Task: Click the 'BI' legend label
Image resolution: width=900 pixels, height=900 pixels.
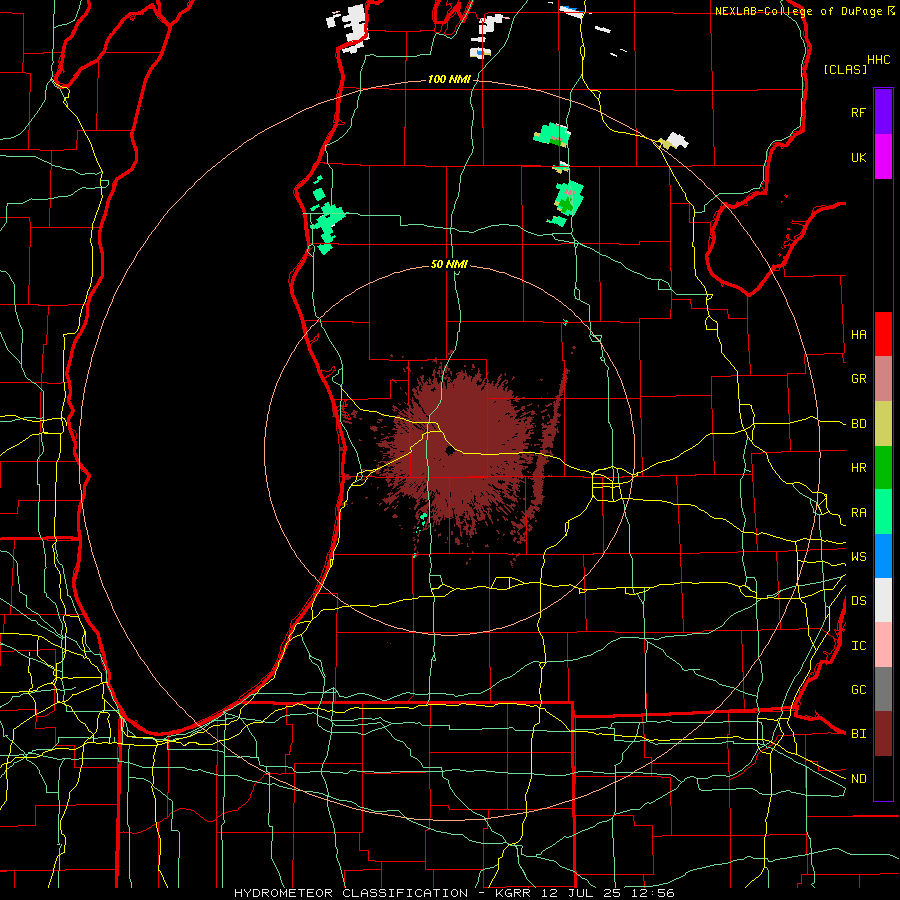Action: pyautogui.click(x=858, y=734)
